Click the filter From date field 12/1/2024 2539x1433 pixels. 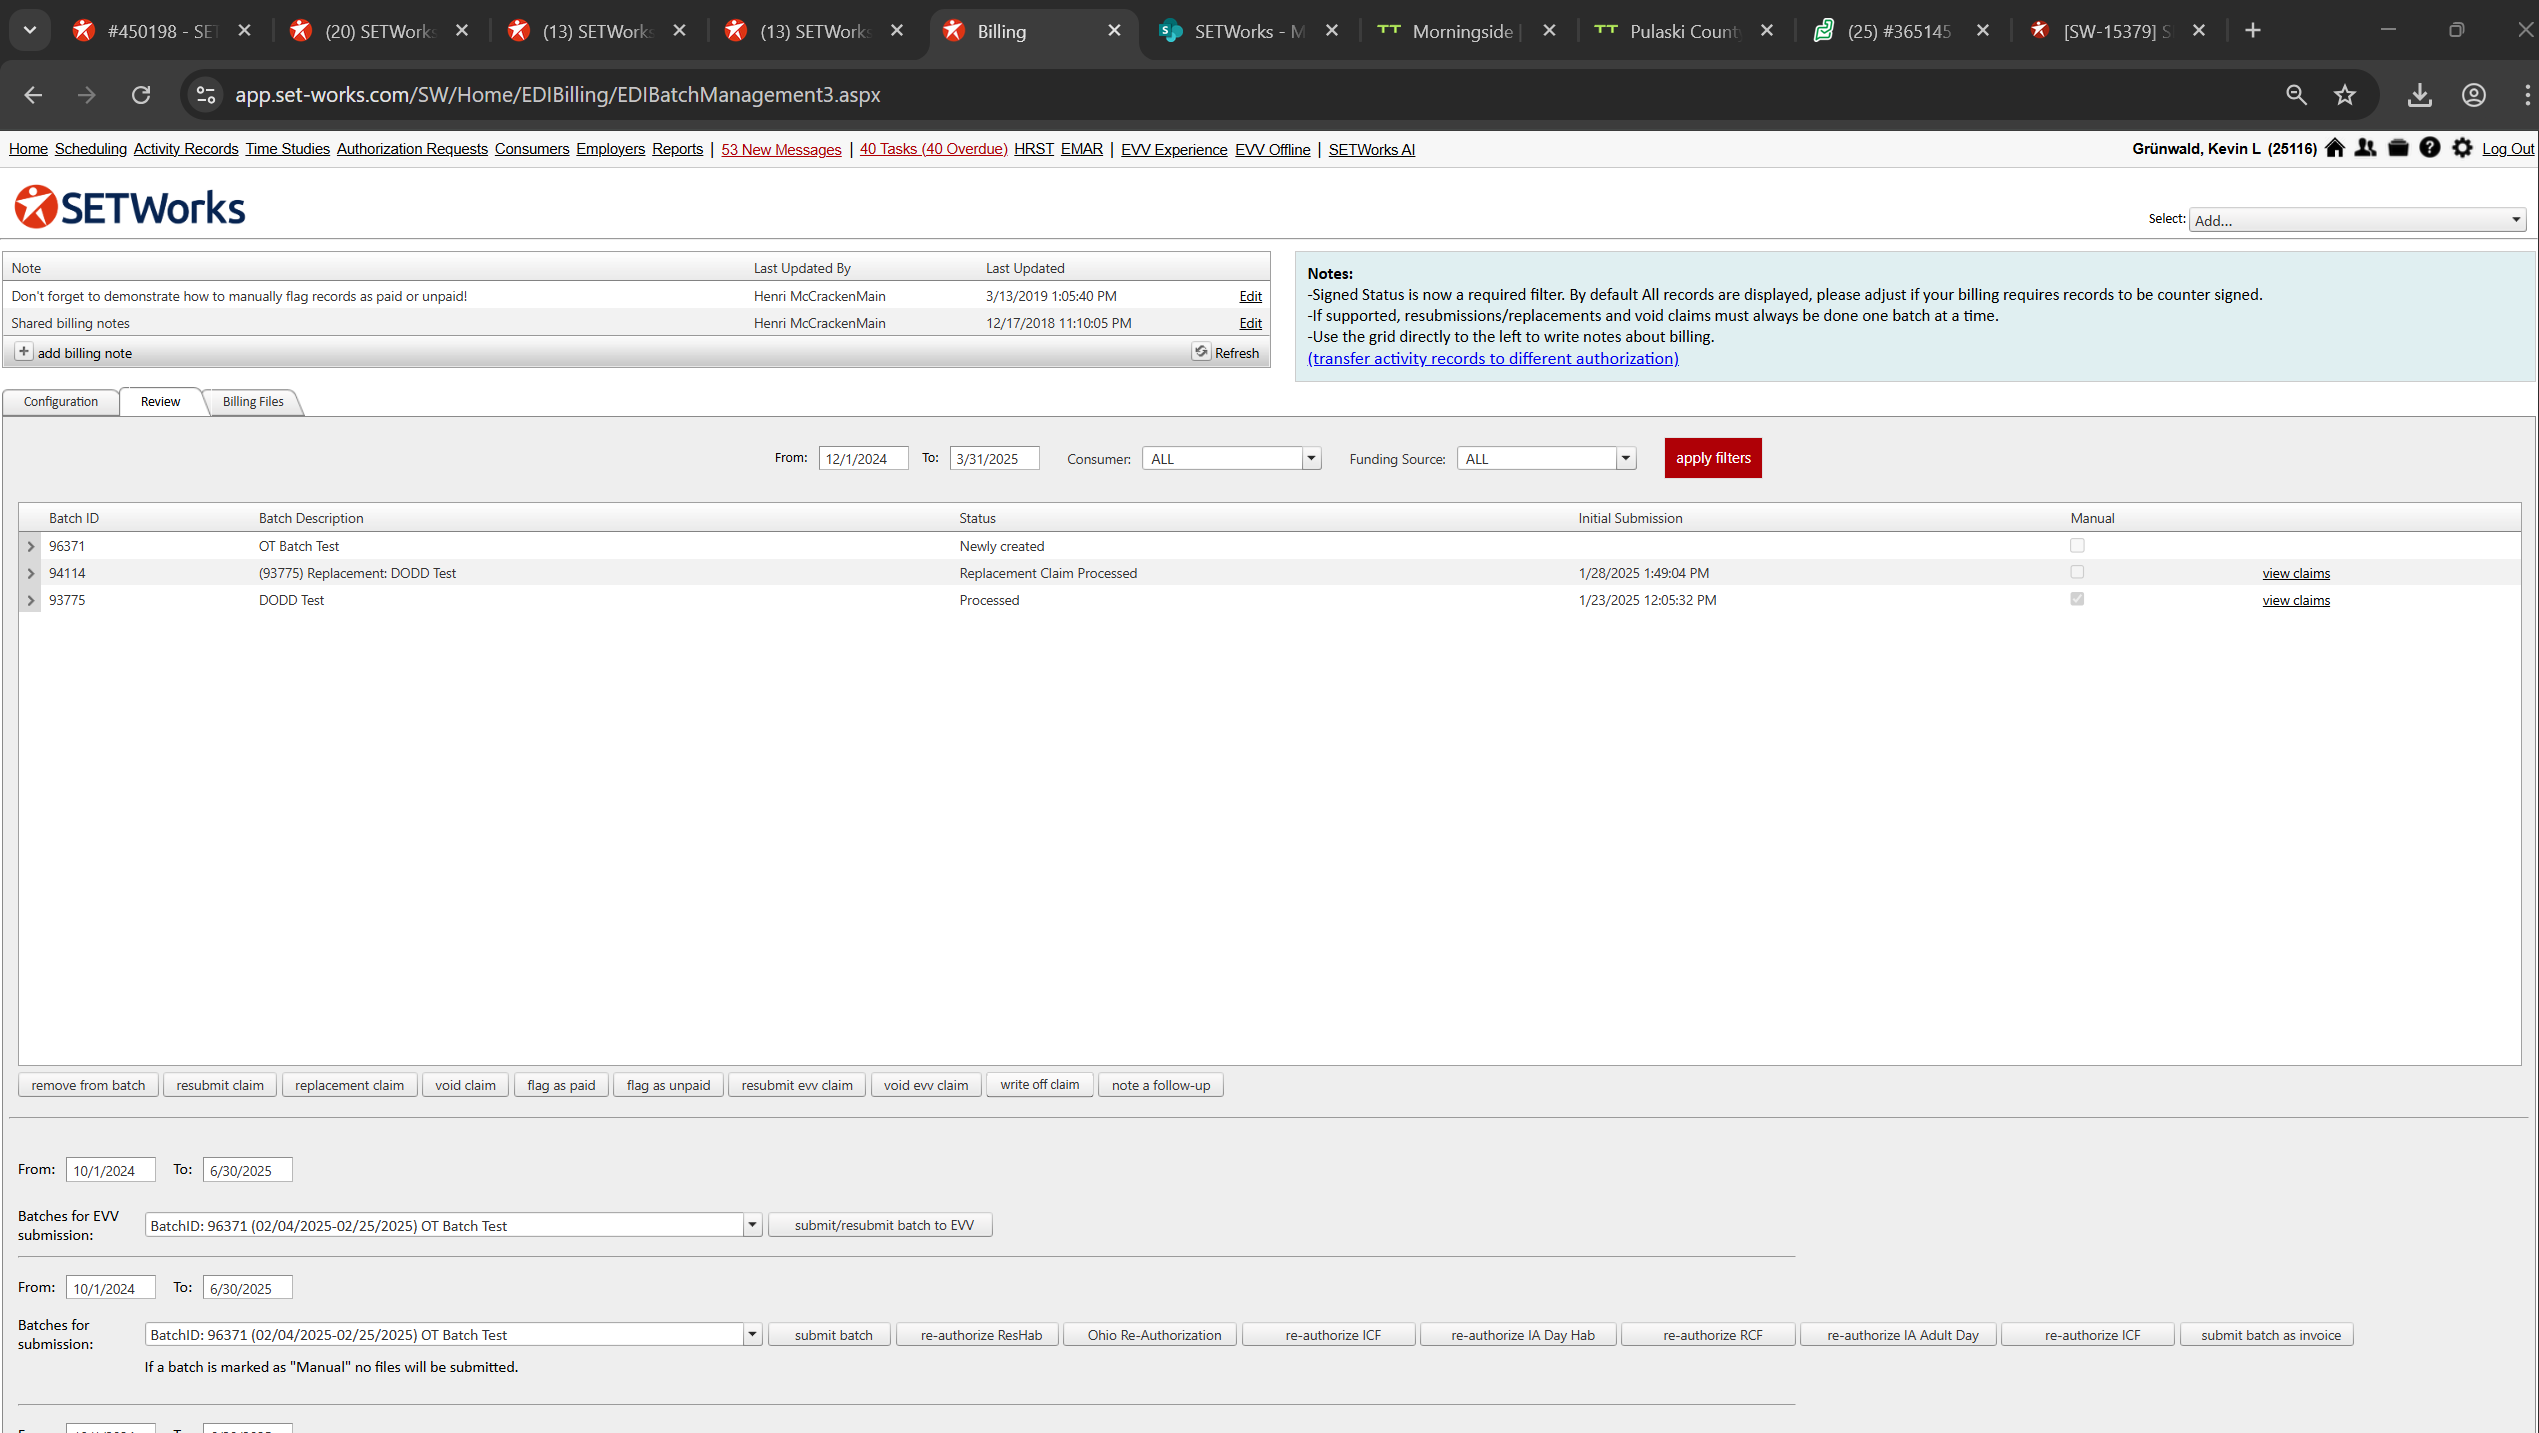tap(862, 459)
